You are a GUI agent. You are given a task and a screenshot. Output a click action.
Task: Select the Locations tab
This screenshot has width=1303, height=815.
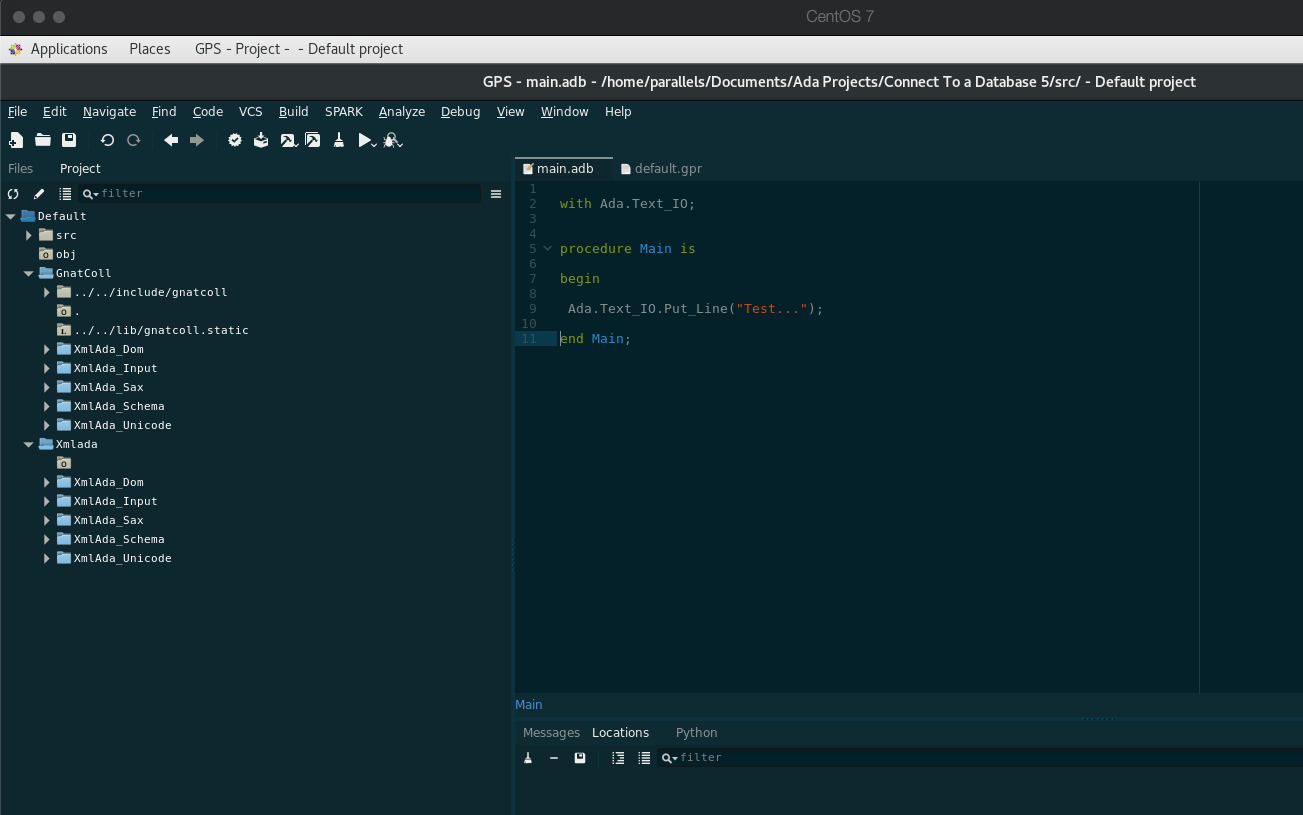click(x=620, y=733)
